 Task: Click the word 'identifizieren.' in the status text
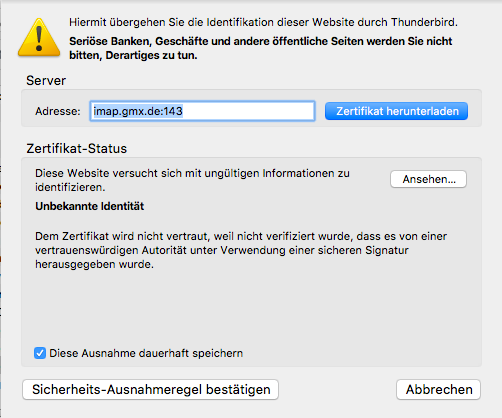coord(70,187)
